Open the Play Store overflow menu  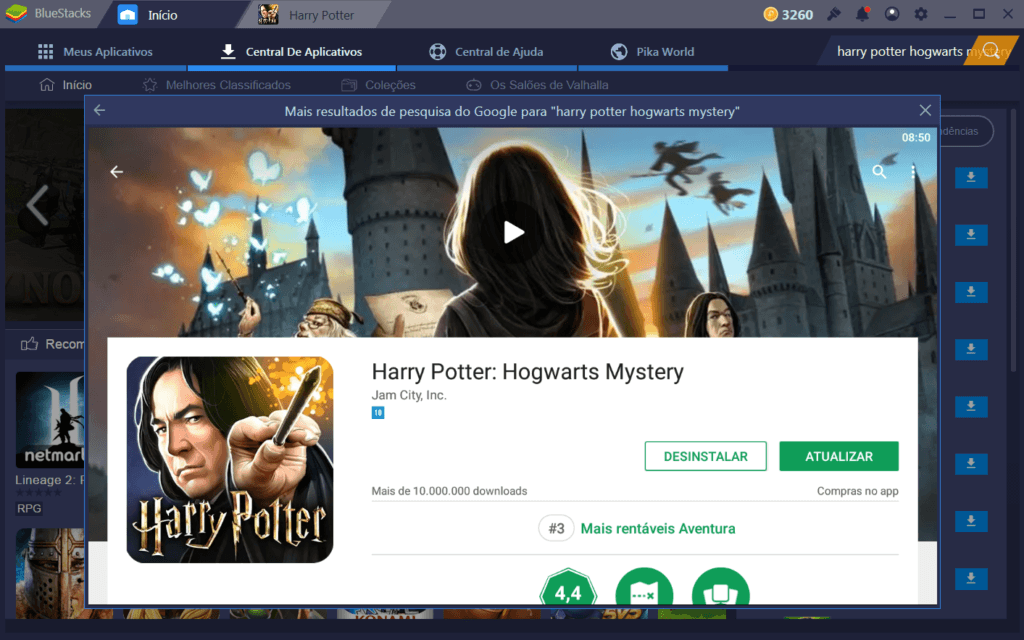pos(911,171)
